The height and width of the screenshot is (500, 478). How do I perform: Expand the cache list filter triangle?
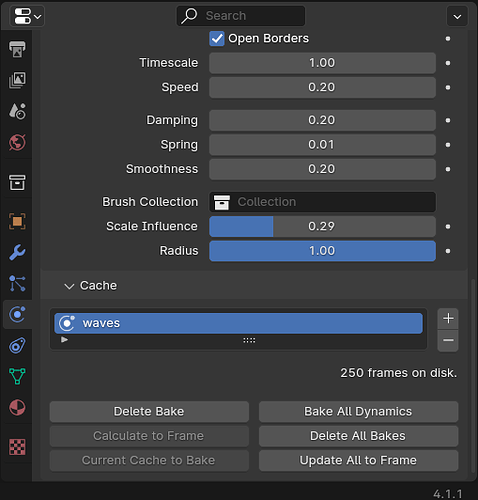pyautogui.click(x=65, y=340)
